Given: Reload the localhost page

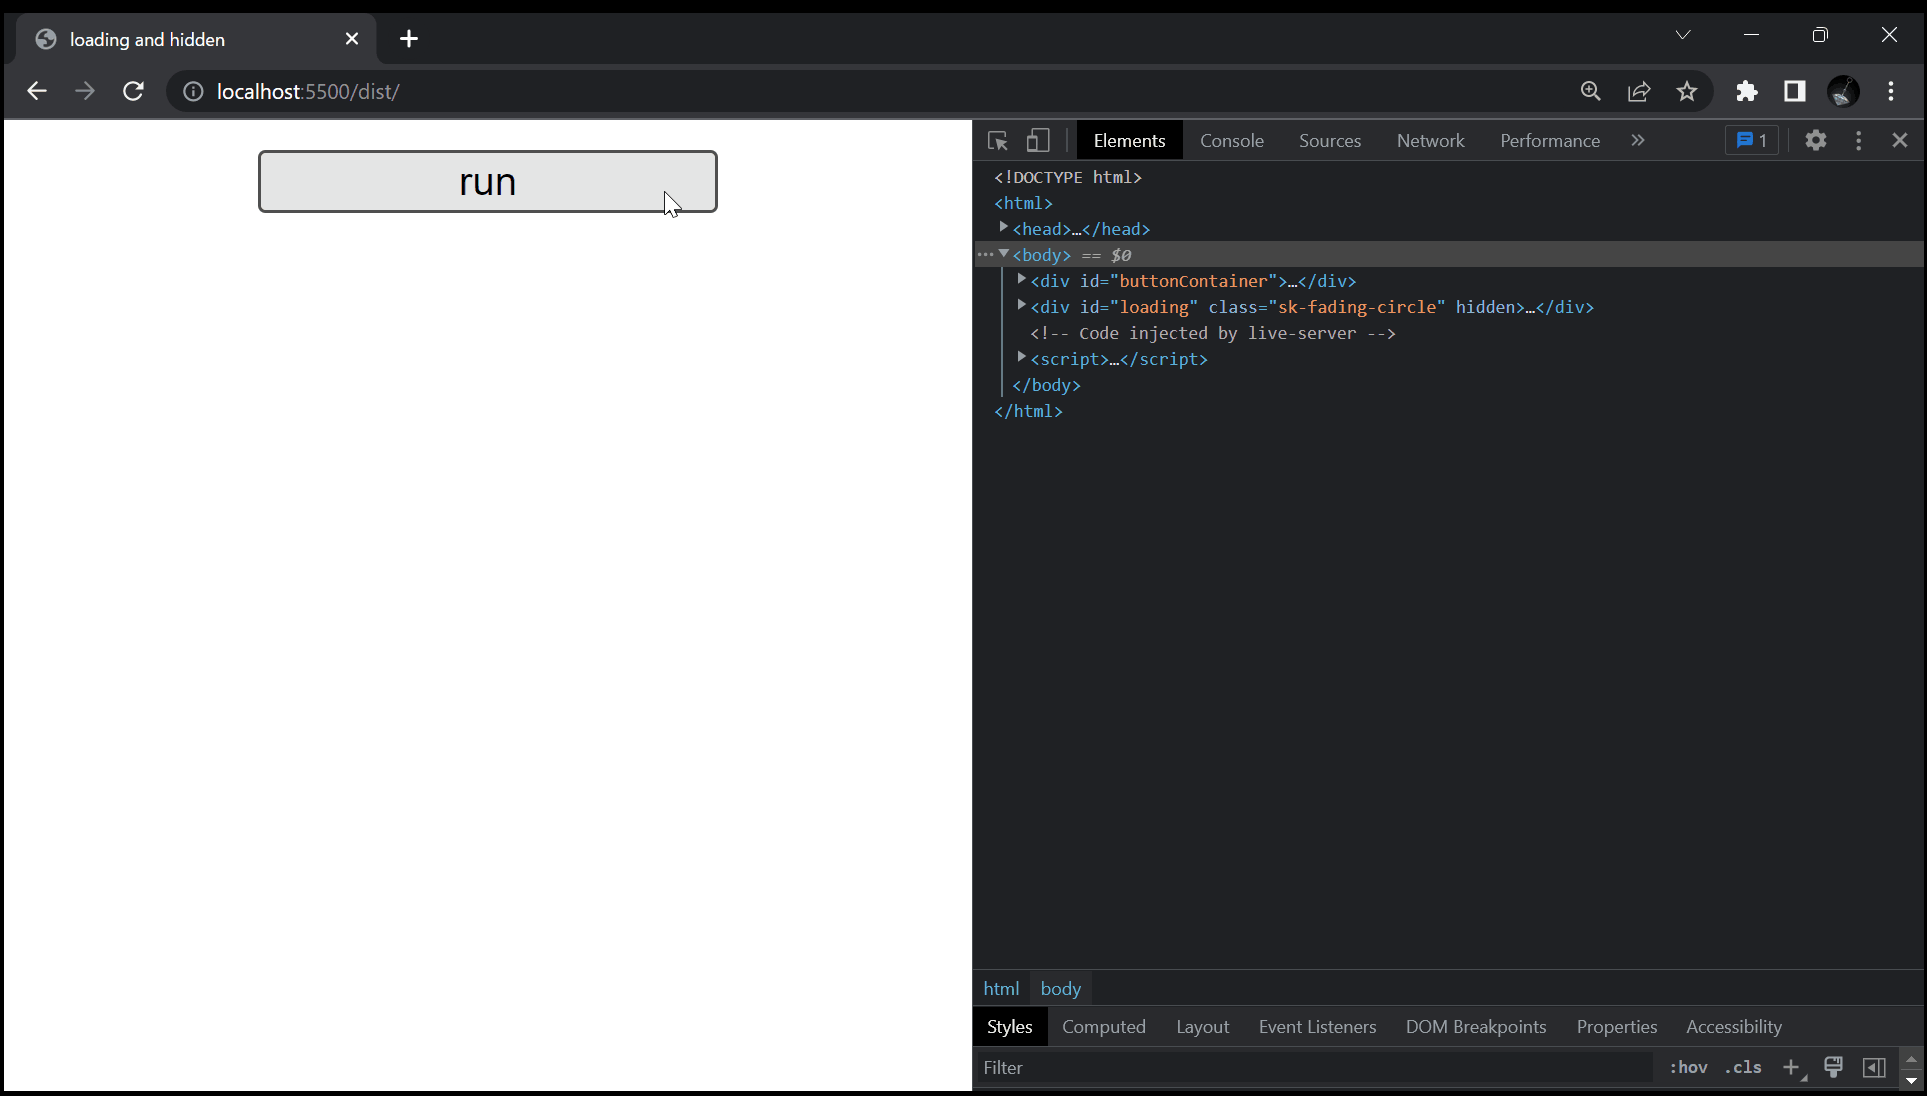Looking at the screenshot, I should (x=133, y=91).
